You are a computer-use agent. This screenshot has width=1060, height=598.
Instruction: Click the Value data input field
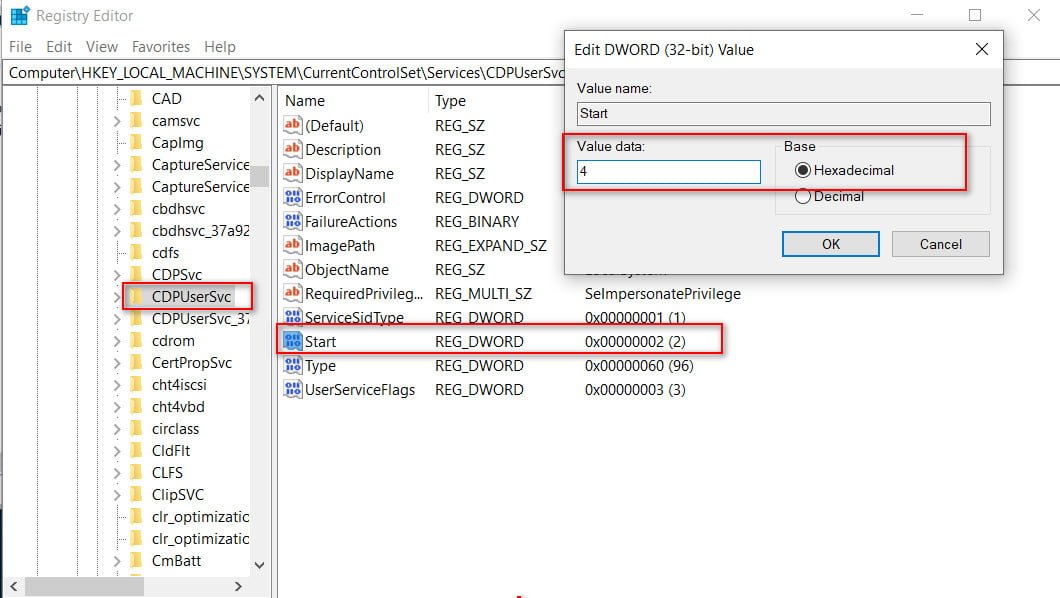point(669,172)
